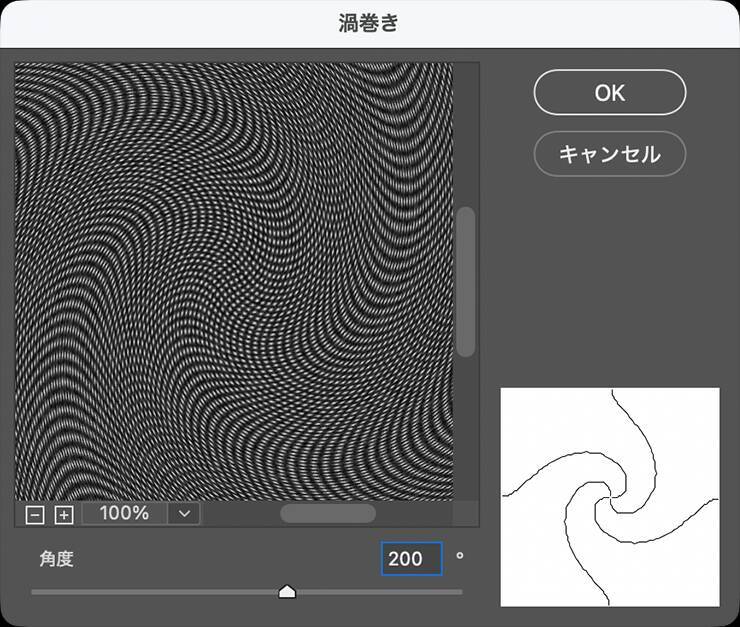
Task: Zoom in preview with plus icon
Action: coord(64,515)
